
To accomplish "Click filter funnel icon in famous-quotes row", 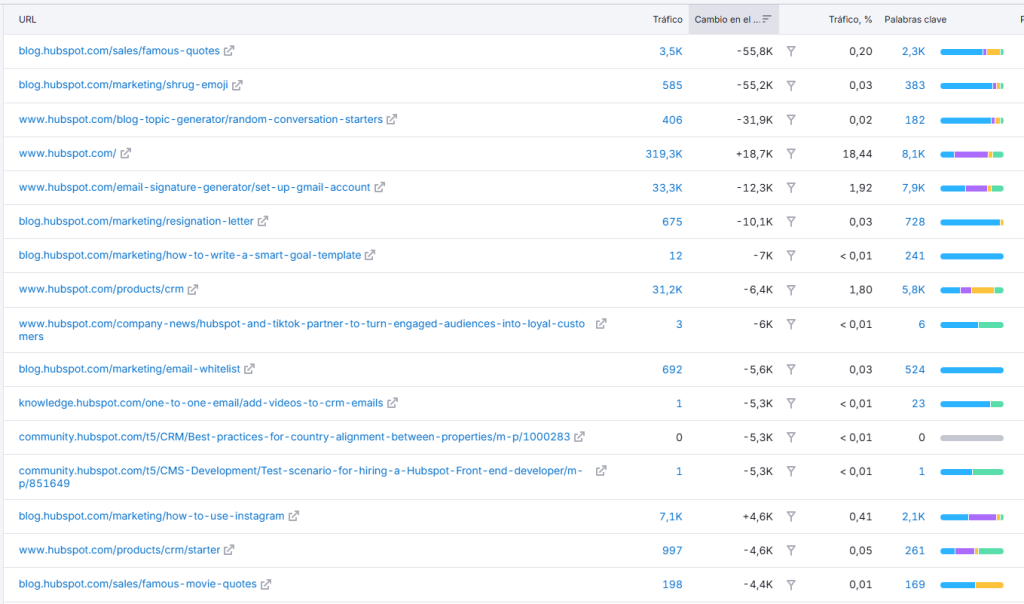I will (x=791, y=51).
